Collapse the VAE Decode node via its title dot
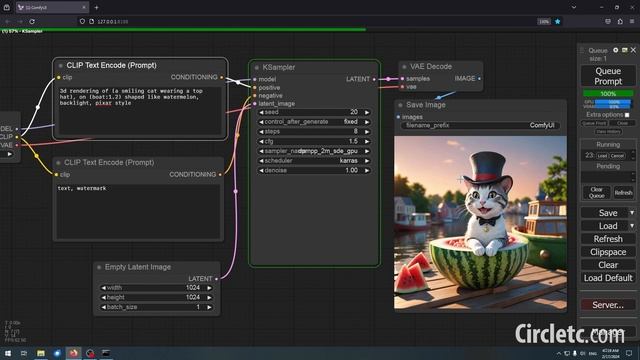The image size is (640, 360). point(404,67)
